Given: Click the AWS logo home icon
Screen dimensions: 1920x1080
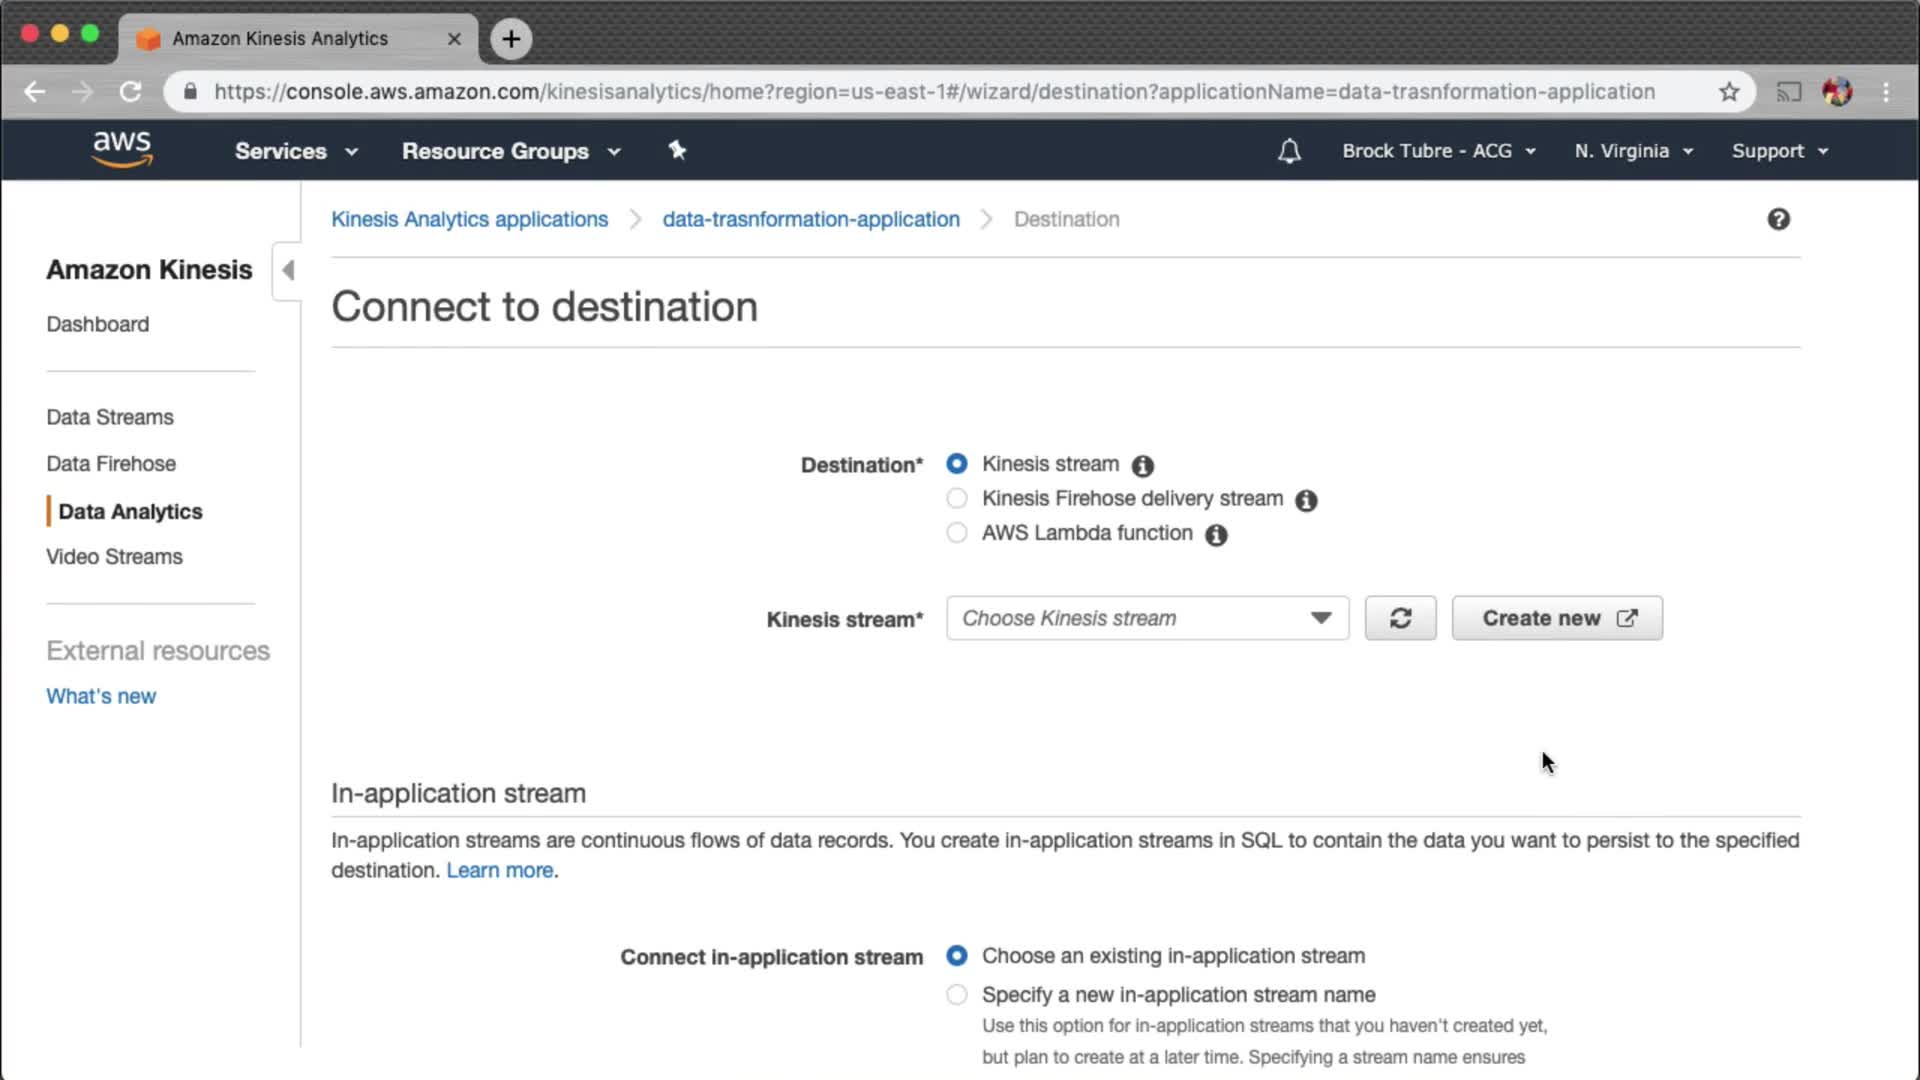Looking at the screenshot, I should [x=122, y=149].
